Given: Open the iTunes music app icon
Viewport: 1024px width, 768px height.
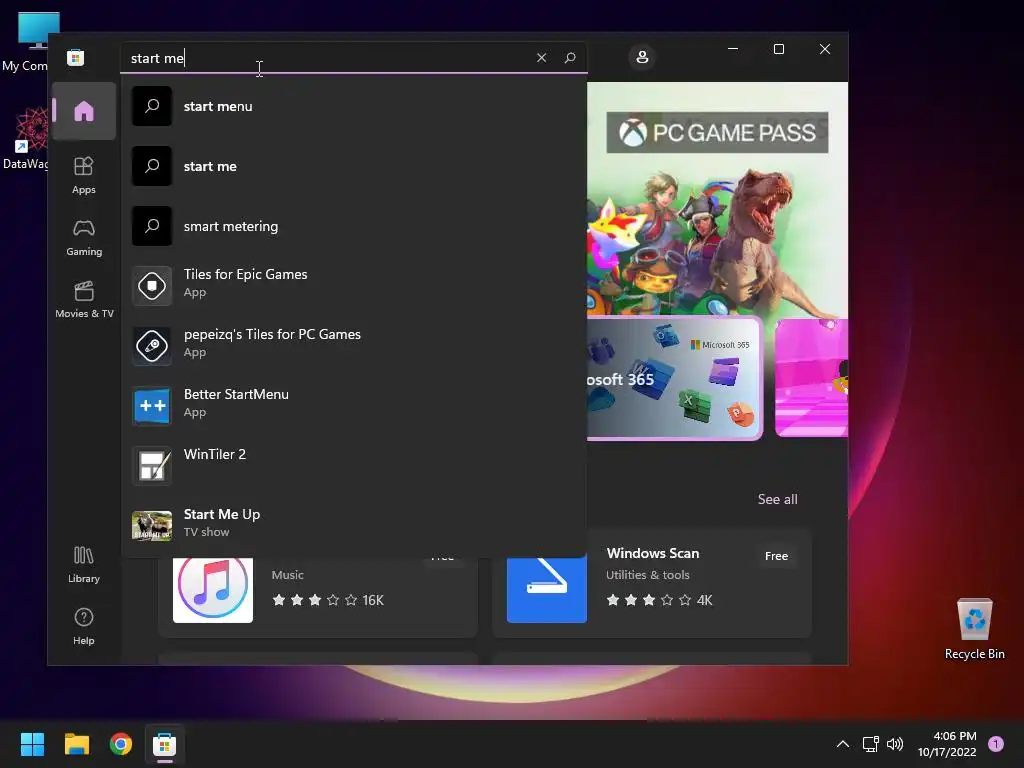Looking at the screenshot, I should click(213, 588).
